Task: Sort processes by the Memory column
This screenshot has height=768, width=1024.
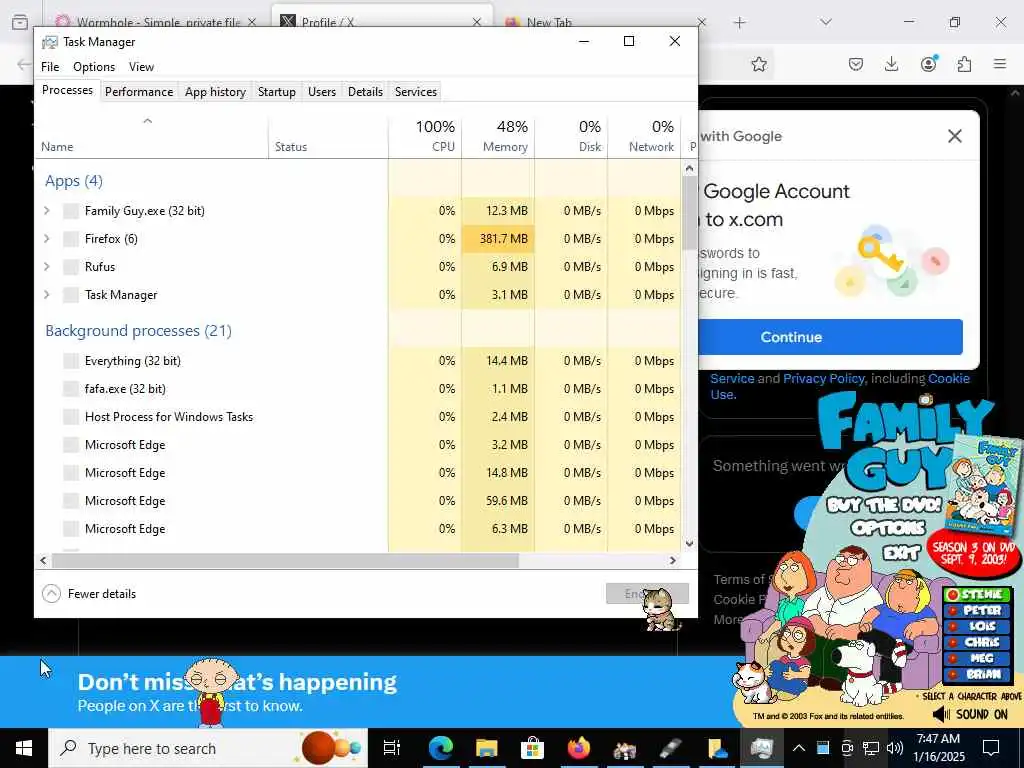Action: 498,136
